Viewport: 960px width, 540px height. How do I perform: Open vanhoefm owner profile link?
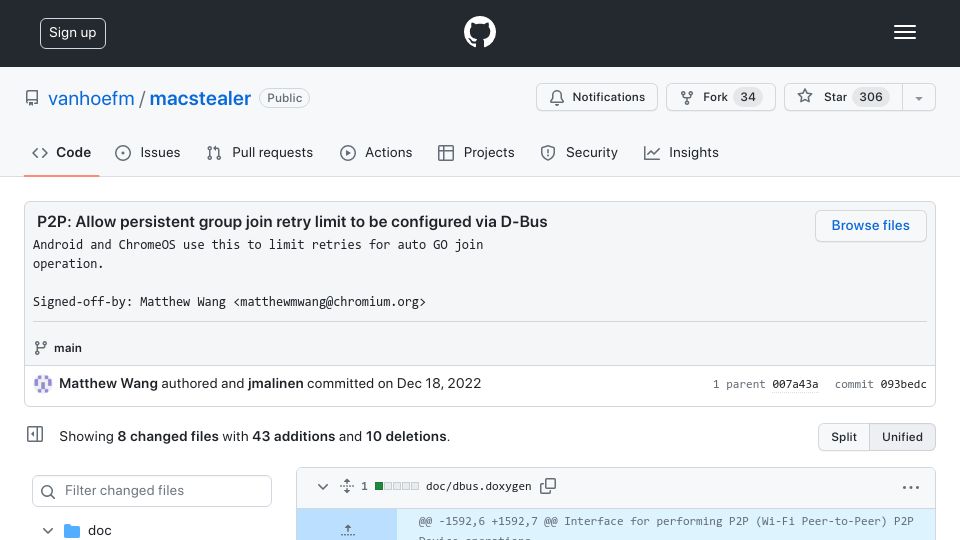(91, 98)
